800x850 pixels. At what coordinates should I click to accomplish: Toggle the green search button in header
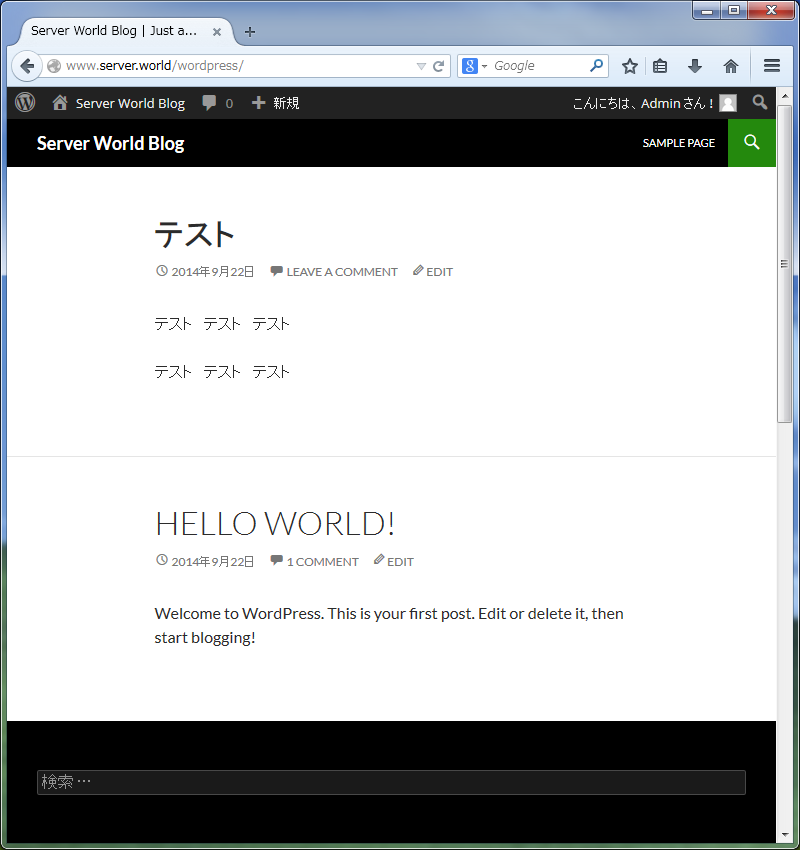[x=752, y=143]
